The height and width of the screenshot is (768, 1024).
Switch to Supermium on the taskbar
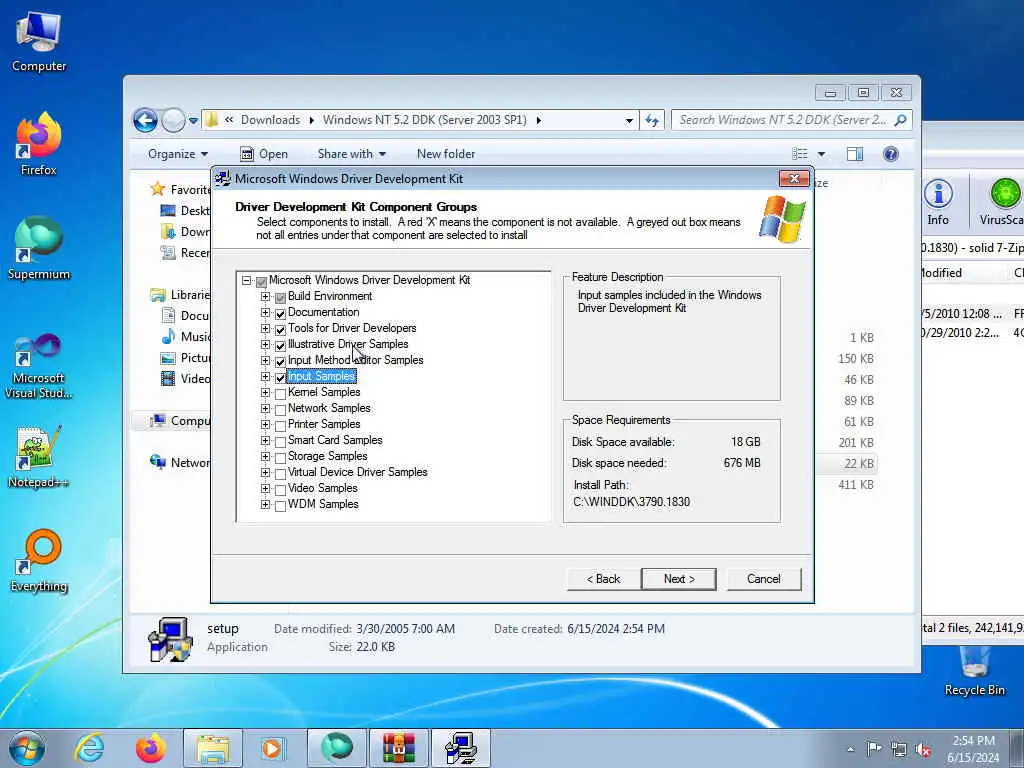[x=337, y=748]
